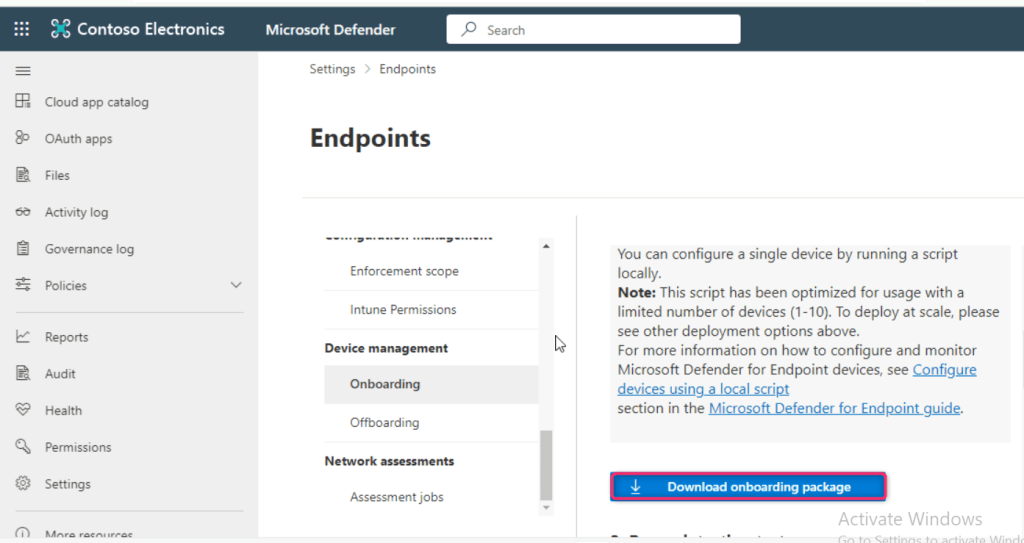The width and height of the screenshot is (1024, 543).
Task: Open the Activity log glasses icon
Action: 23,212
